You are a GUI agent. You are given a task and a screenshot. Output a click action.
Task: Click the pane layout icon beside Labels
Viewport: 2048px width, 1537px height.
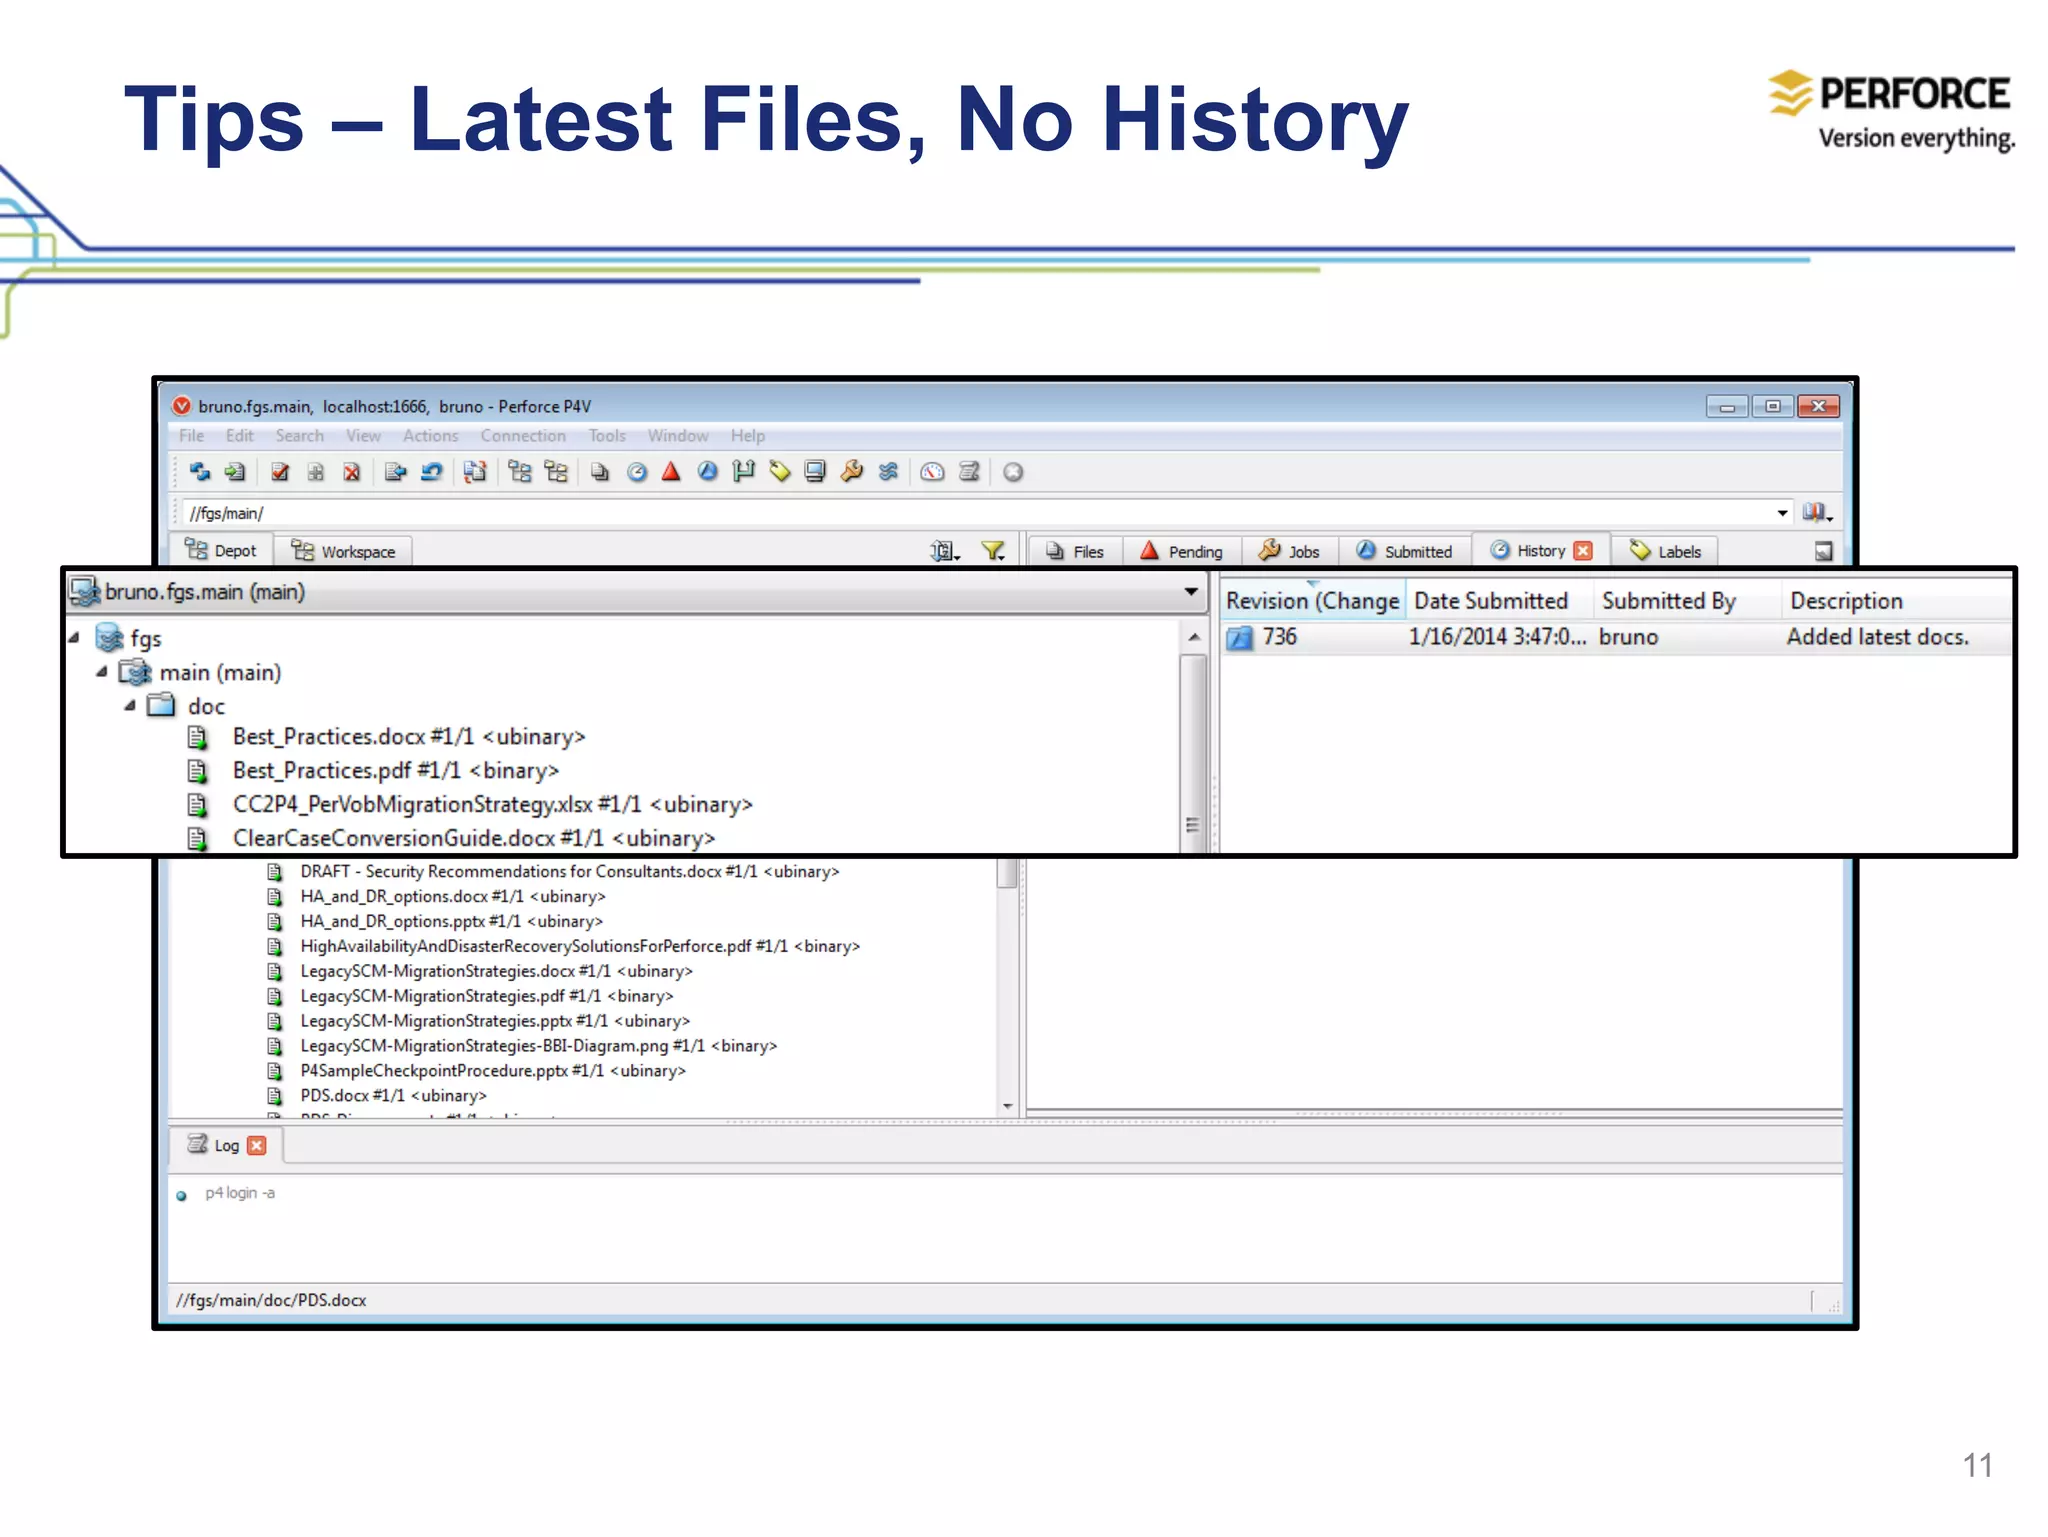[x=1824, y=551]
